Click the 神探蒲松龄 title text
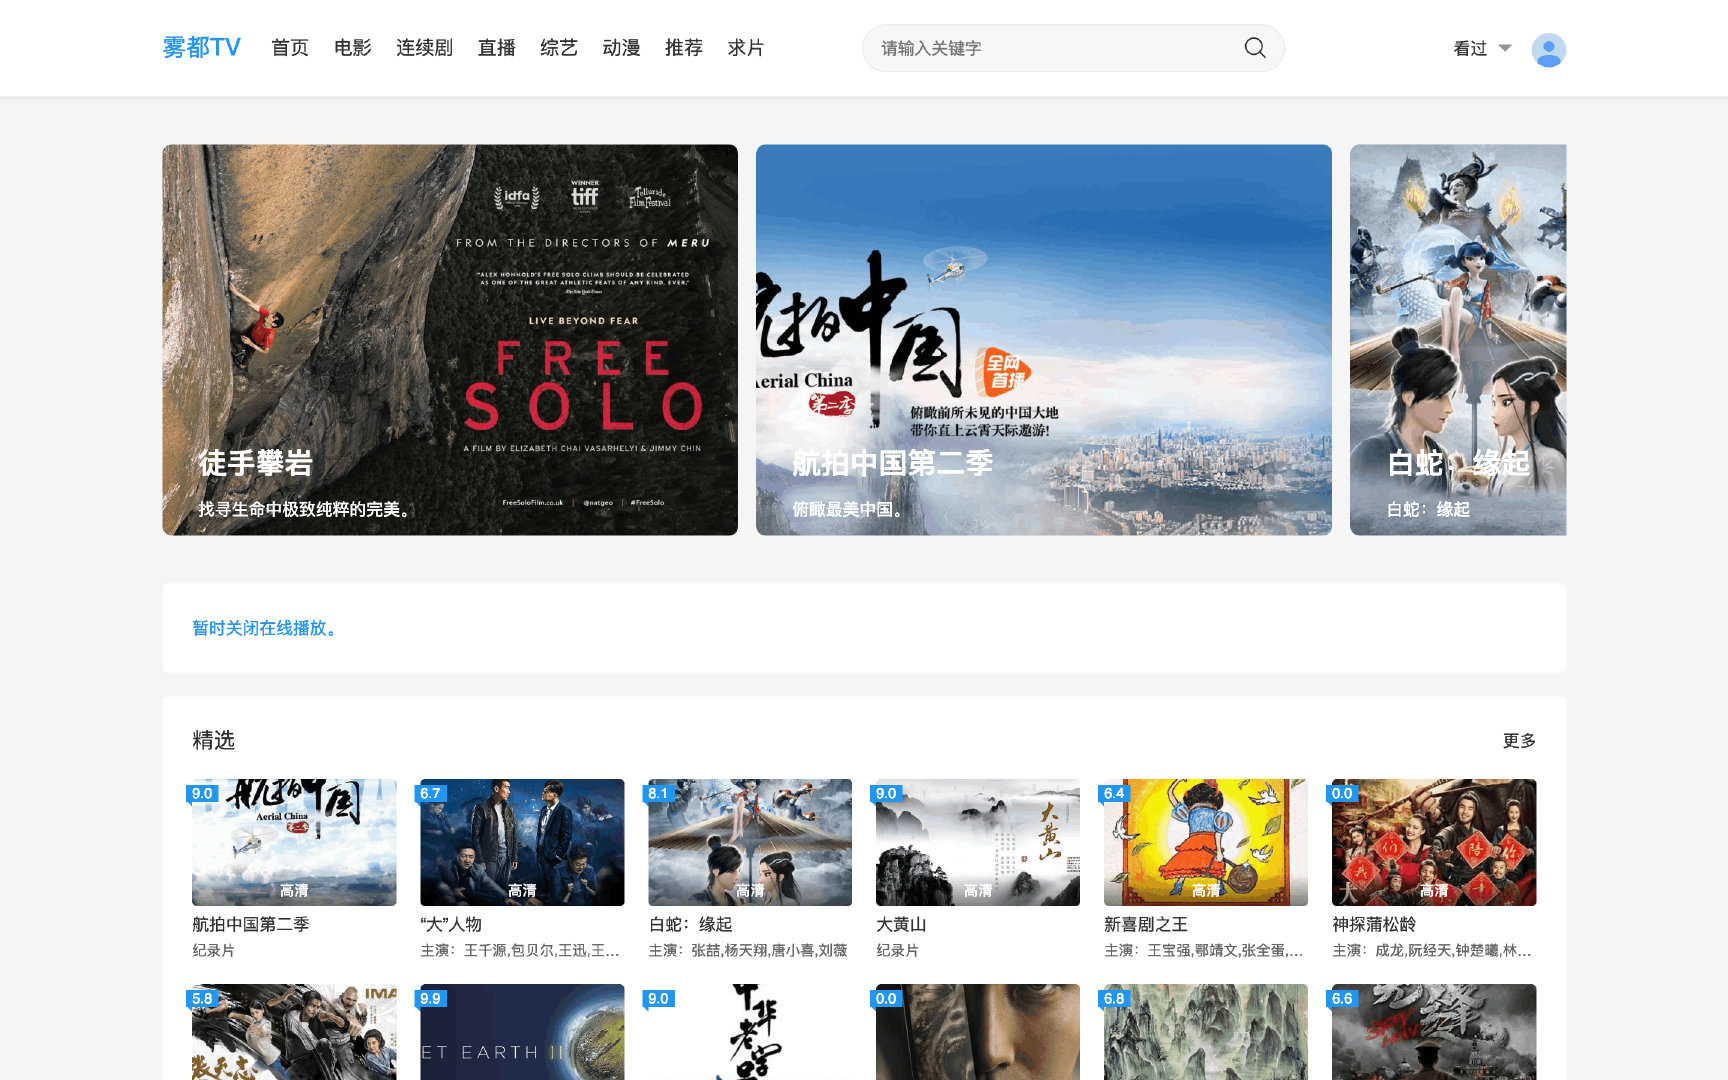 point(1374,925)
